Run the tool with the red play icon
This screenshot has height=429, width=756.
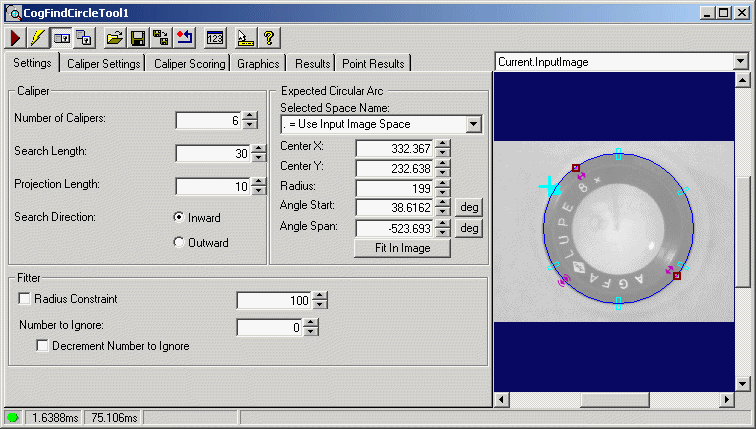[x=15, y=38]
